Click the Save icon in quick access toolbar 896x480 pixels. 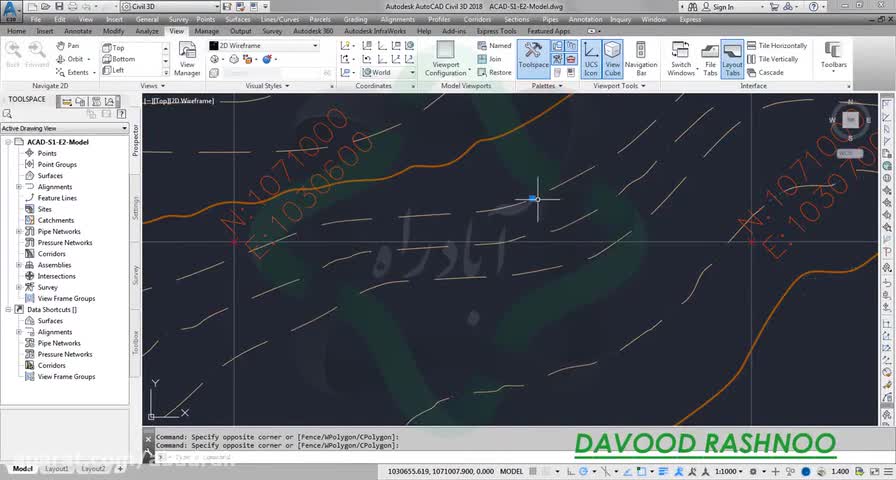point(59,7)
